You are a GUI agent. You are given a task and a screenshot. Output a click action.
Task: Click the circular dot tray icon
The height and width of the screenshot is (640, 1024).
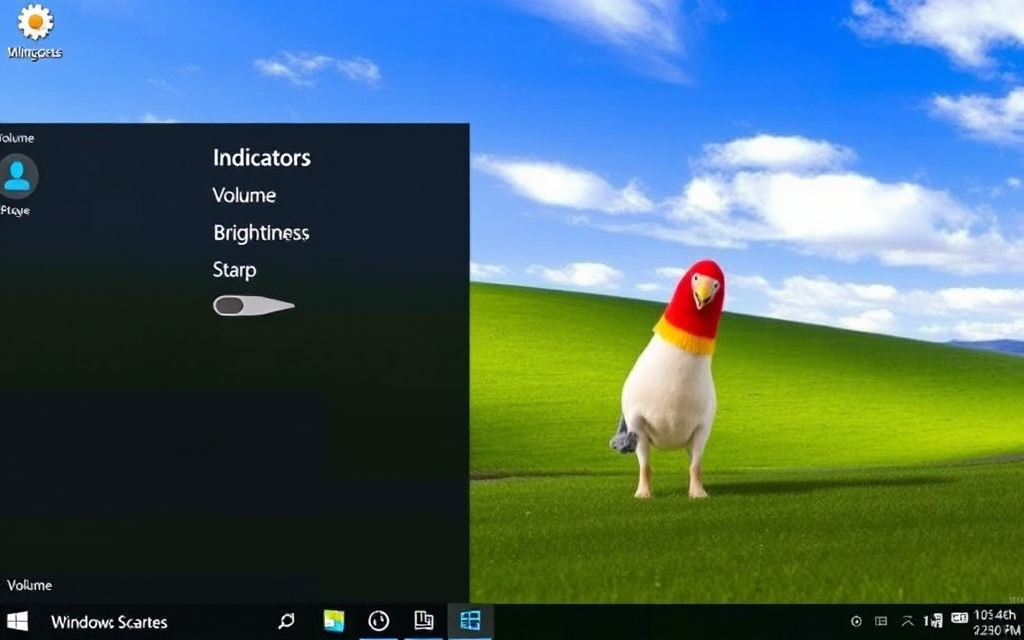point(857,621)
